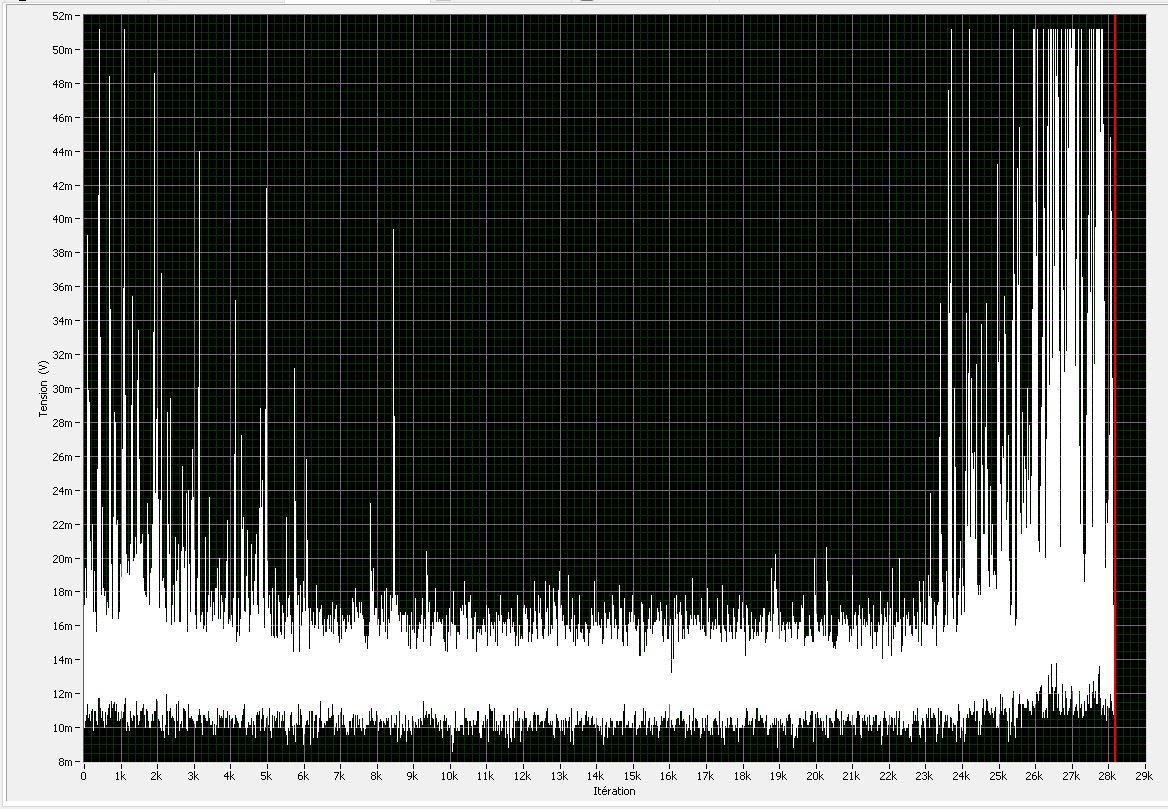Click the 0 start value on X-axis

pos(83,776)
